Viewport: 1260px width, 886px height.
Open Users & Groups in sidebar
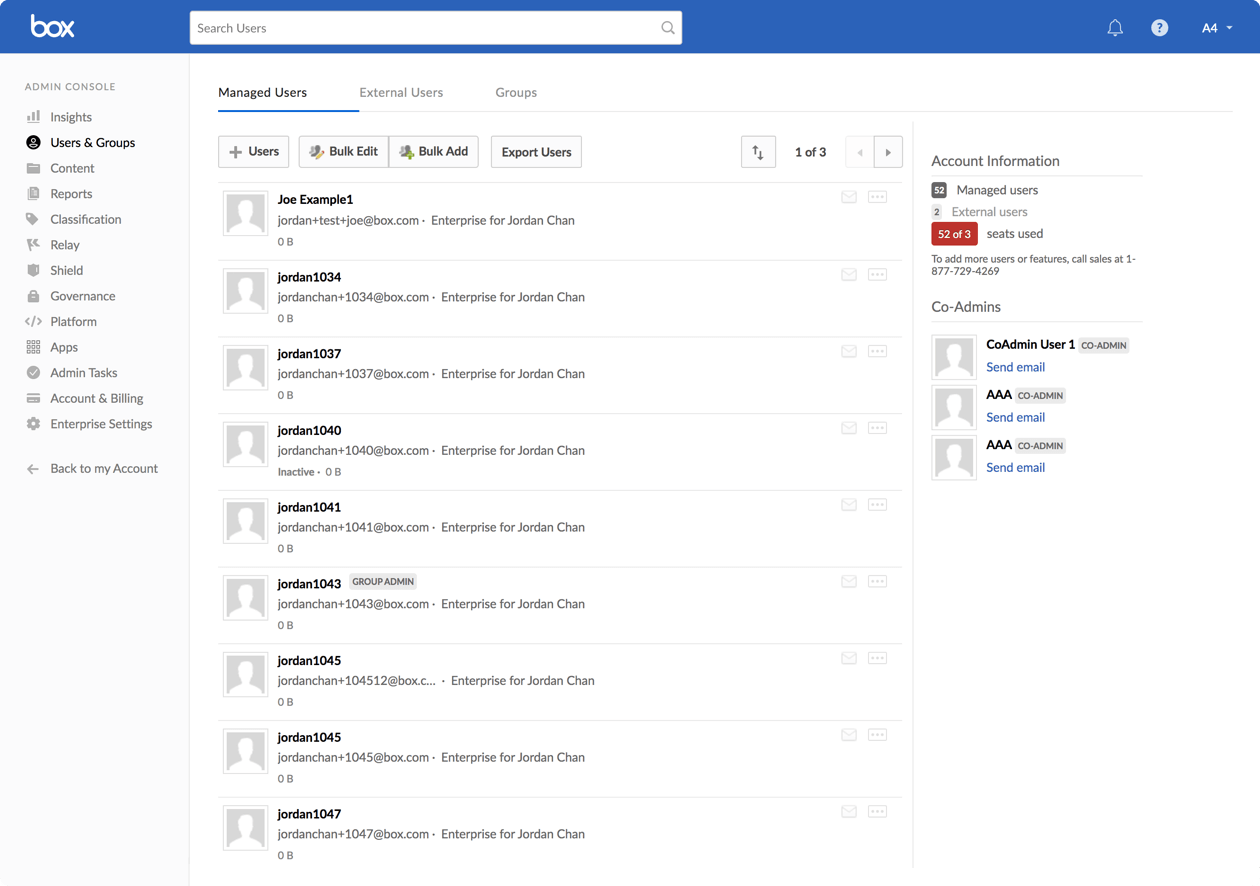[92, 143]
